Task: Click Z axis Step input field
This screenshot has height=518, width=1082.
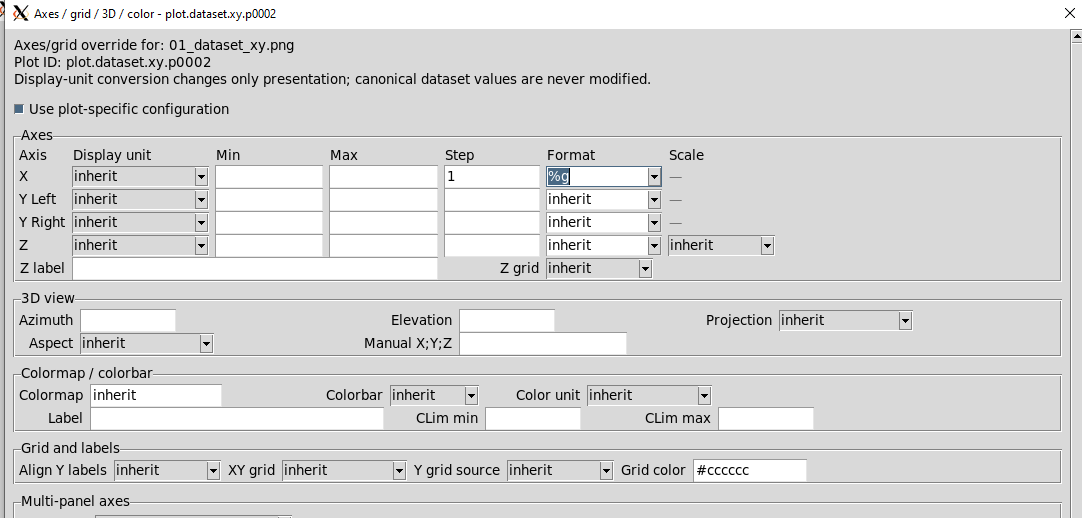Action: [x=492, y=245]
